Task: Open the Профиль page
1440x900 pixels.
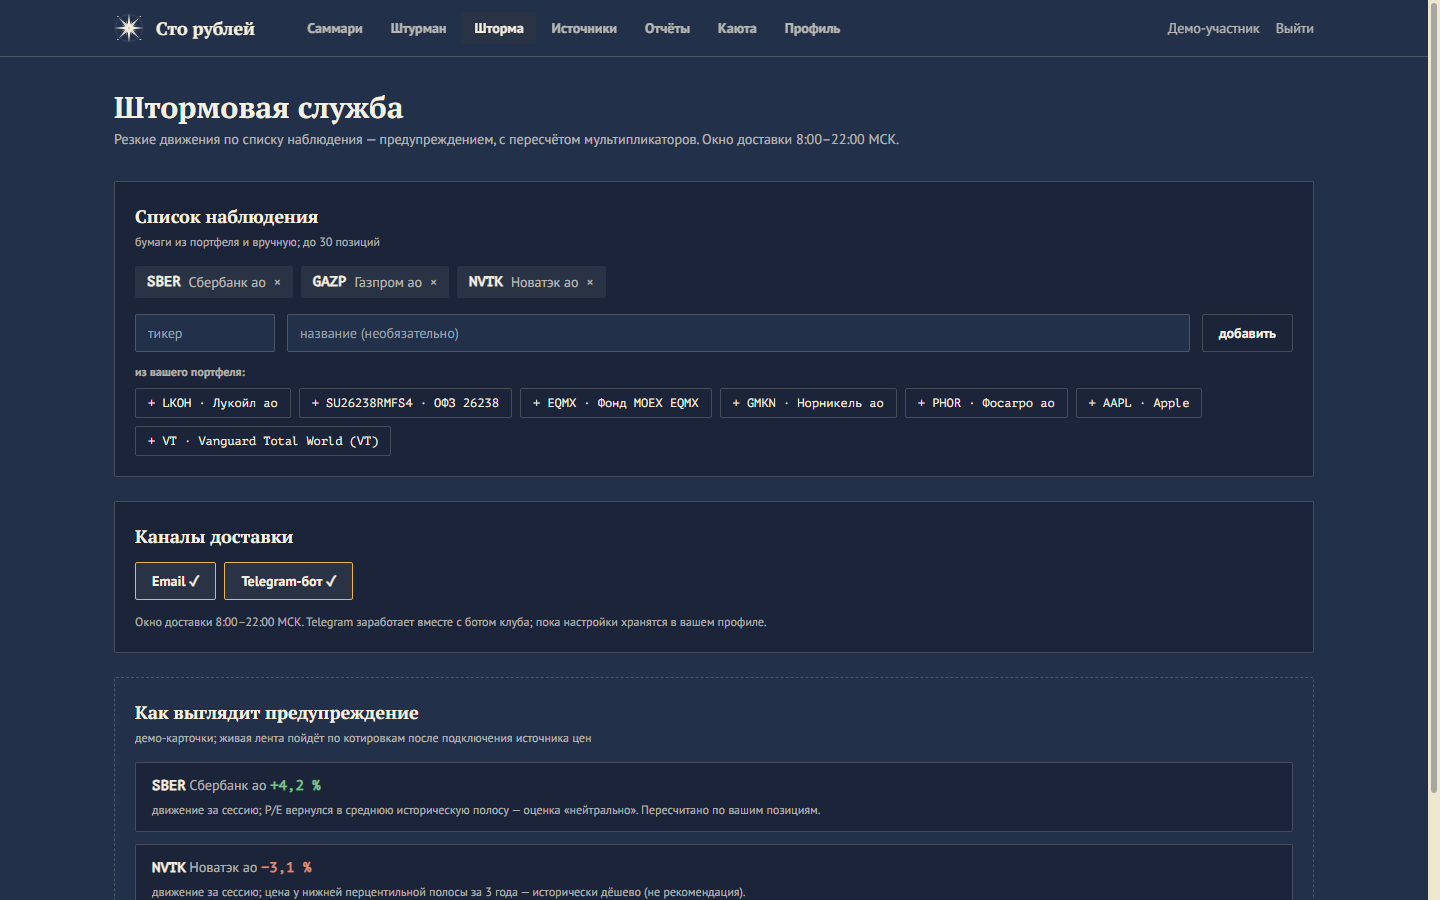Action: click(812, 28)
